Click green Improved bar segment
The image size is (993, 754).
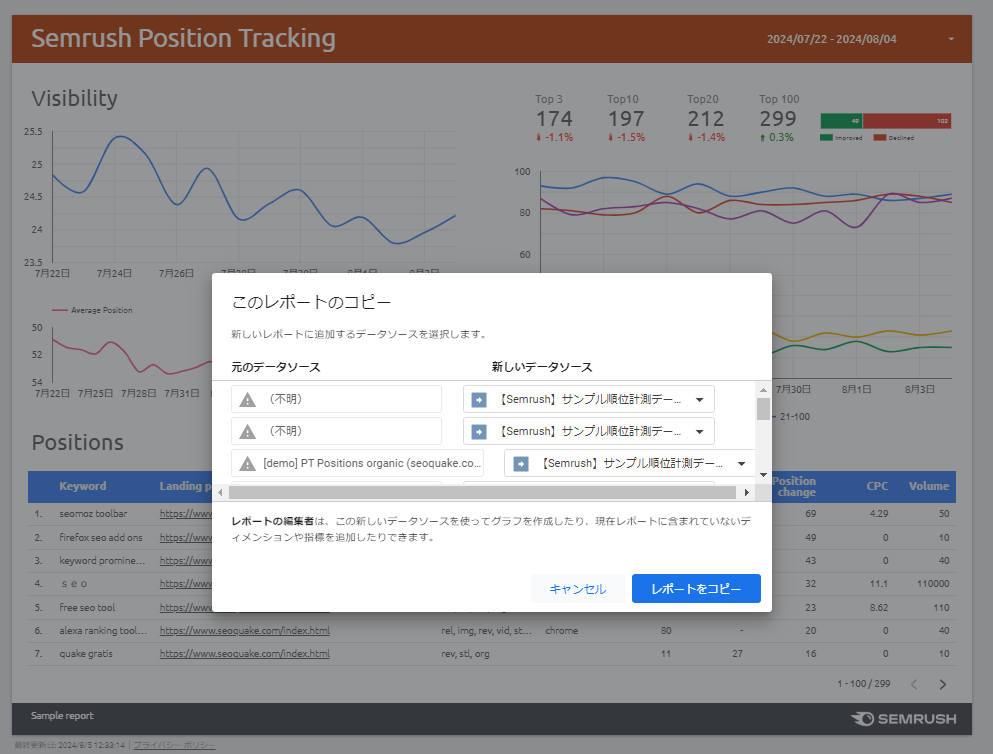(x=841, y=121)
